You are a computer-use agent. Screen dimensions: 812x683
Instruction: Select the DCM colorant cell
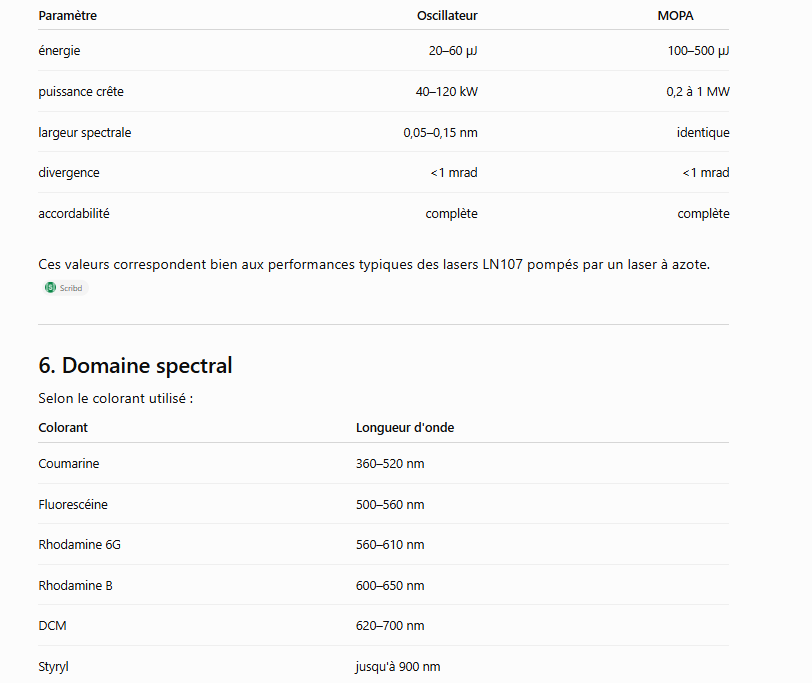pyautogui.click(x=52, y=626)
